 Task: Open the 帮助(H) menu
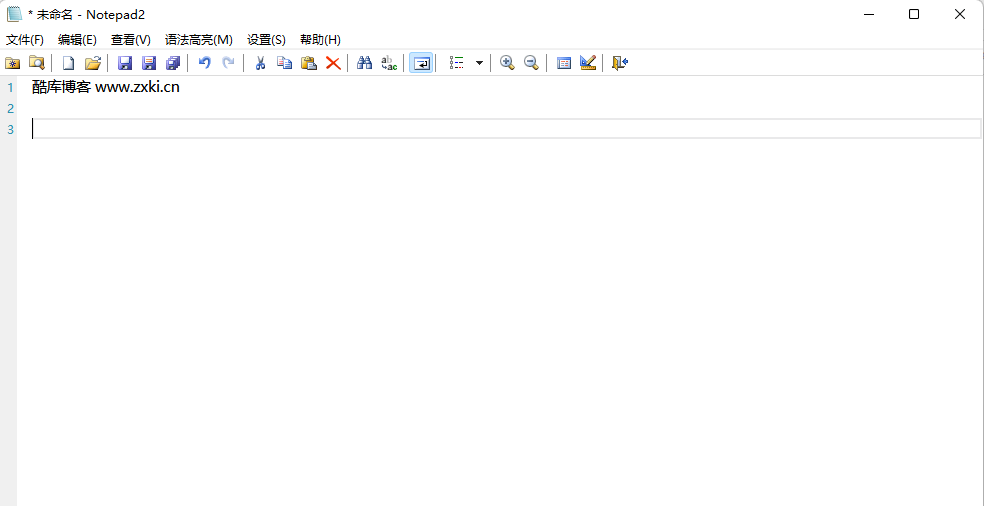tap(320, 40)
